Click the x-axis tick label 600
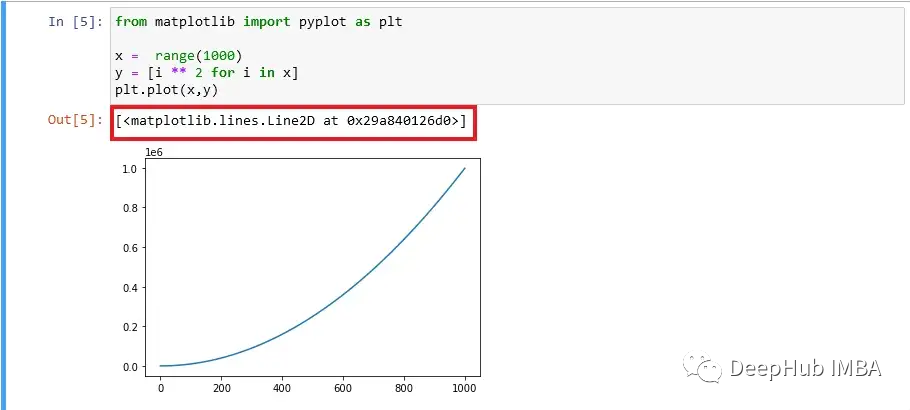Viewport: 910px width, 410px height. [343, 388]
